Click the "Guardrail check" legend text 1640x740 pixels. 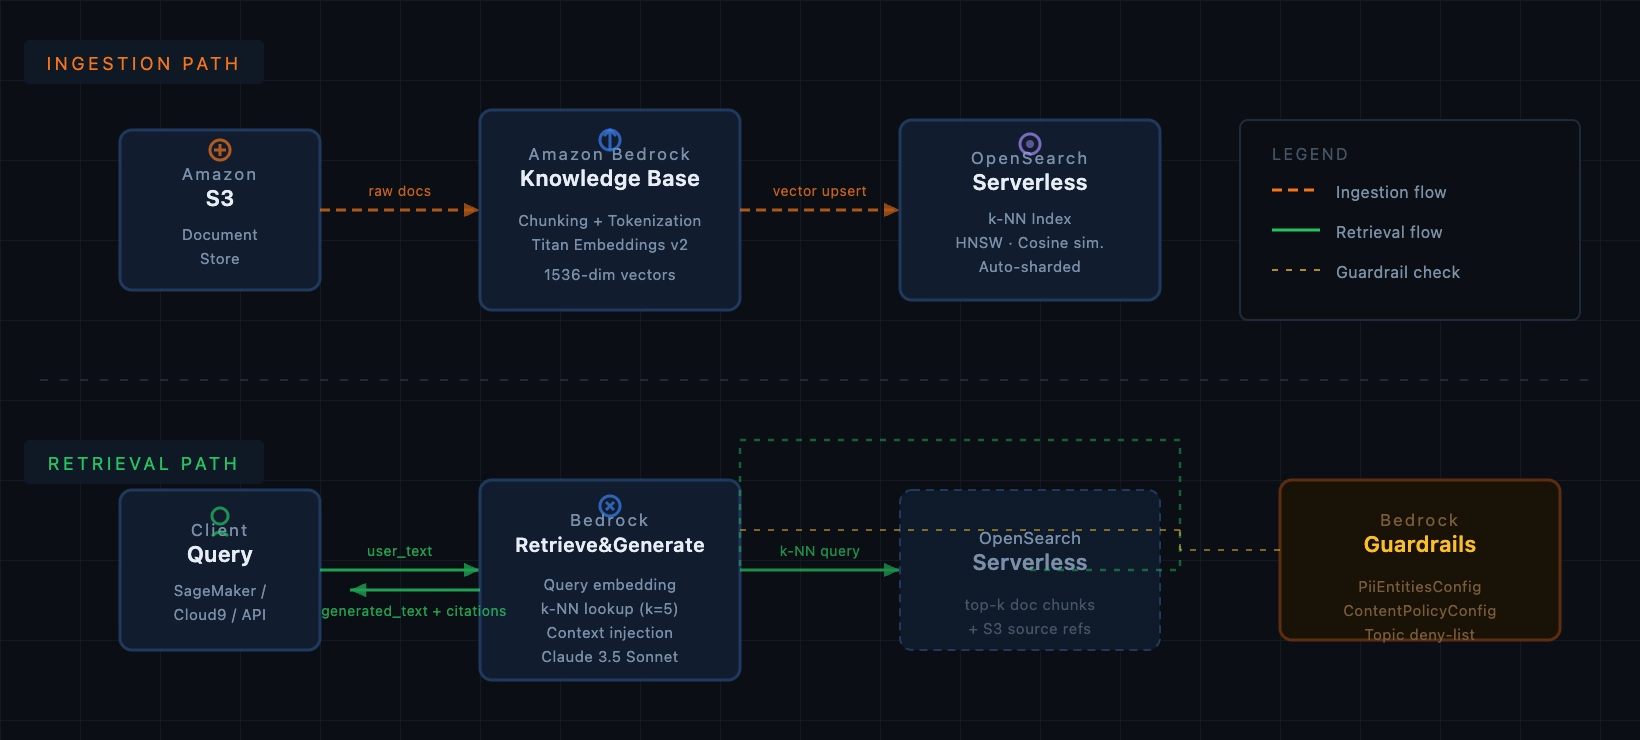click(x=1398, y=272)
